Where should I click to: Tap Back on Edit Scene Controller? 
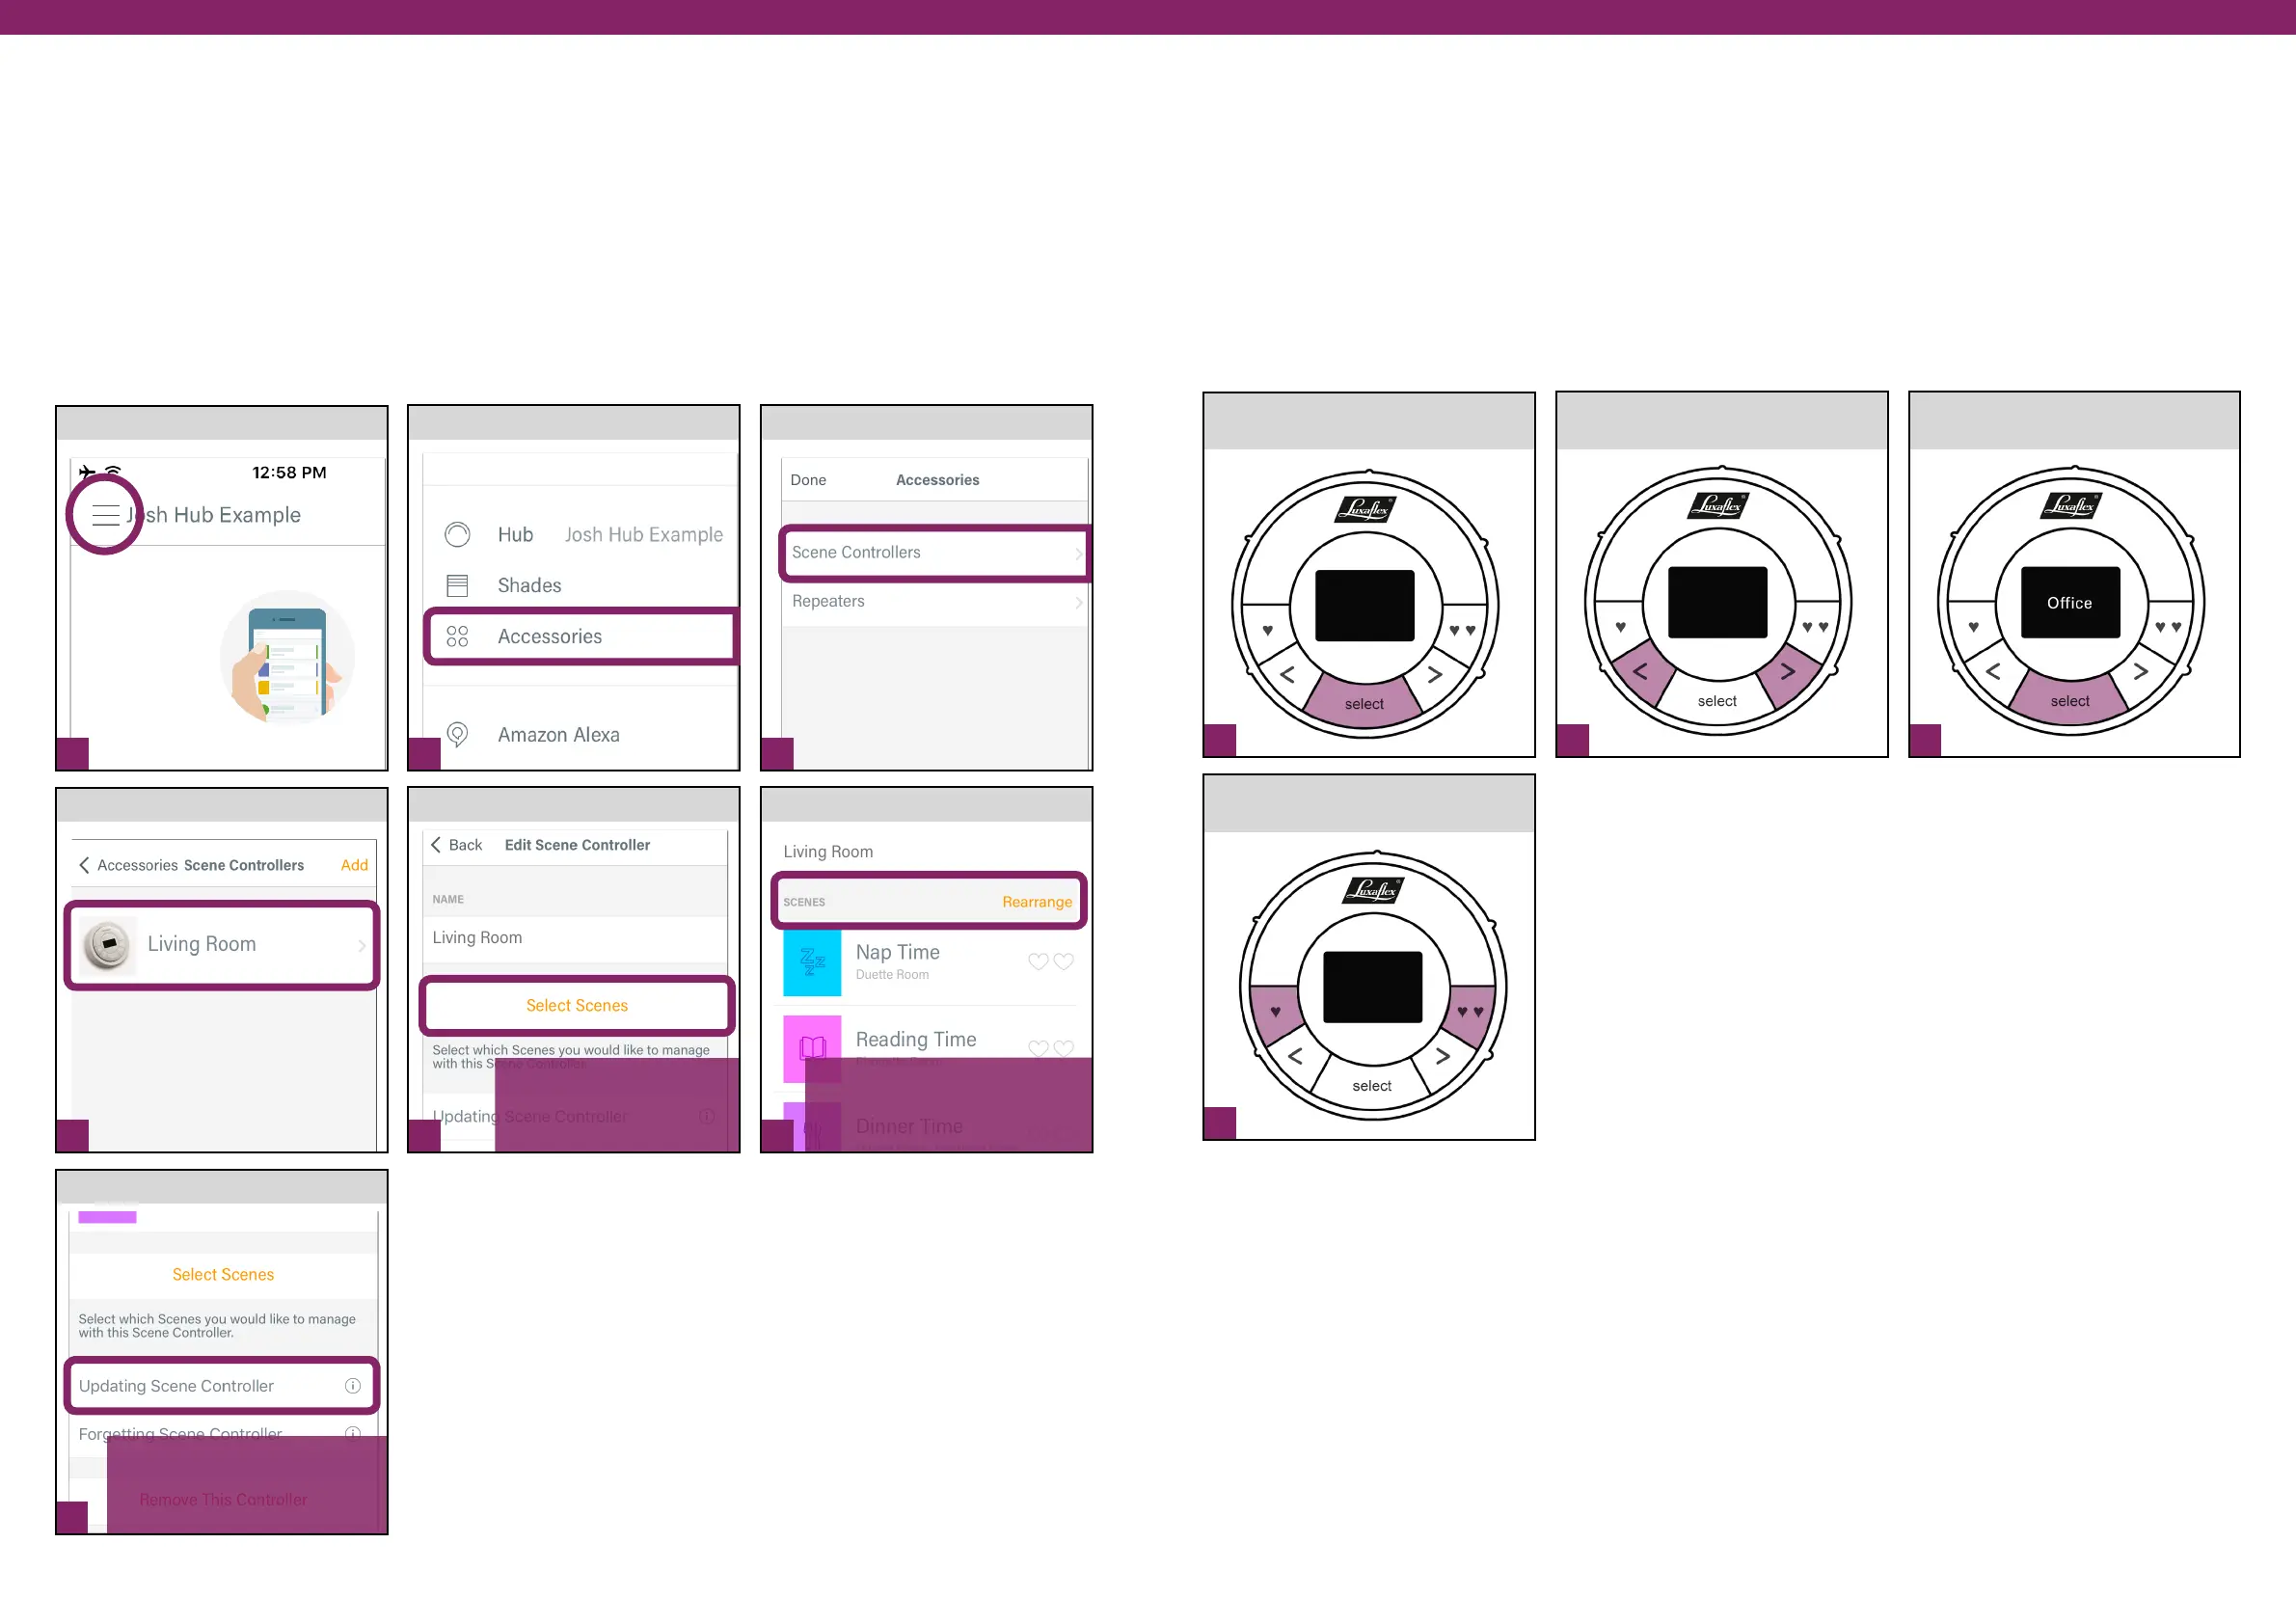(x=456, y=845)
